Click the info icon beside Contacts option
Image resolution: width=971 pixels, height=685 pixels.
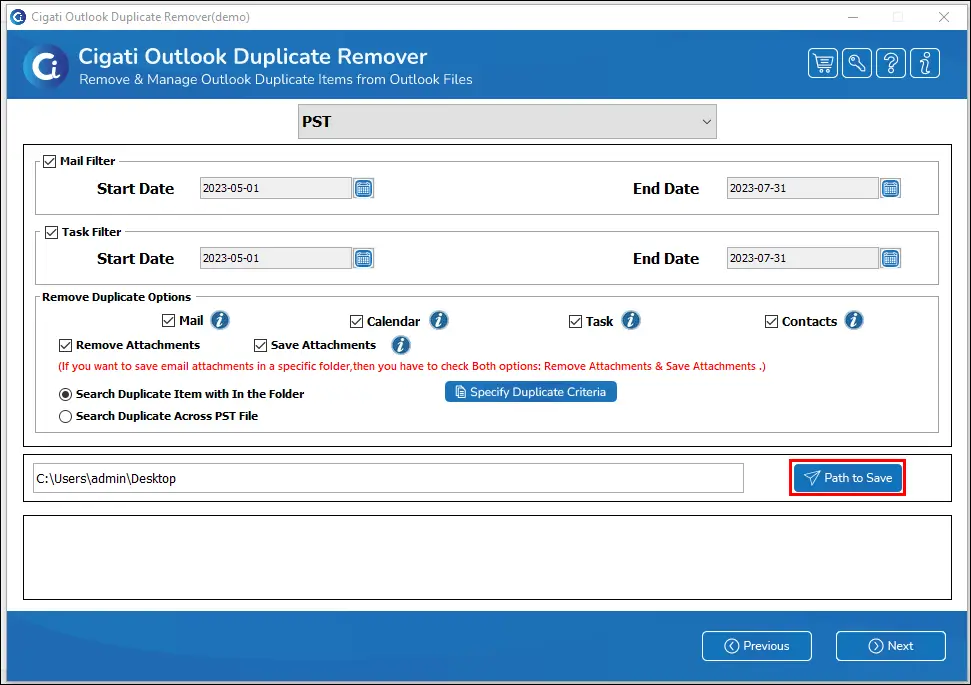[853, 320]
